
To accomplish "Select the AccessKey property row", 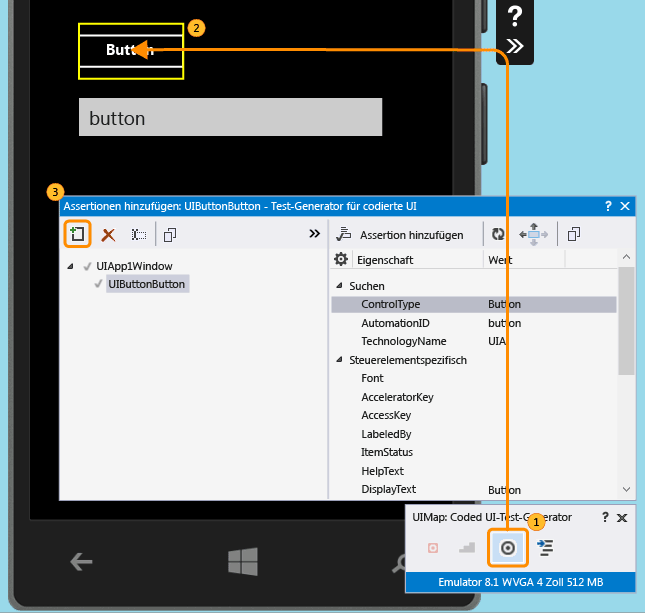I will [474, 416].
